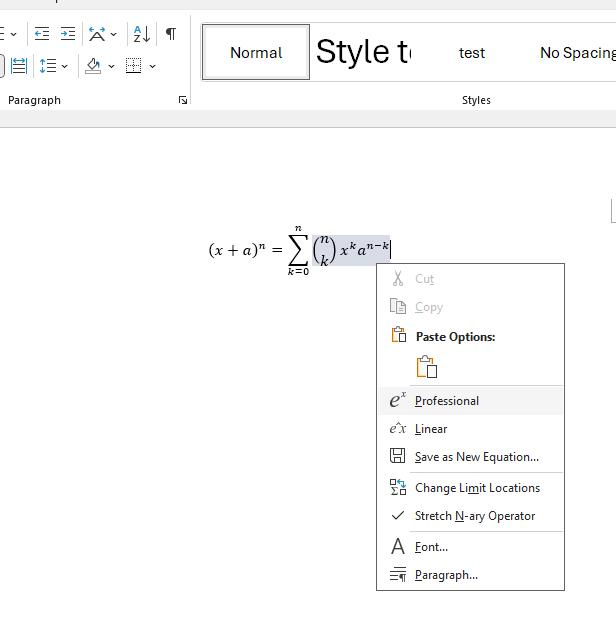Open the Asian Layout dropdown arrow
Viewport: 616px width, 635px height.
coord(113,34)
